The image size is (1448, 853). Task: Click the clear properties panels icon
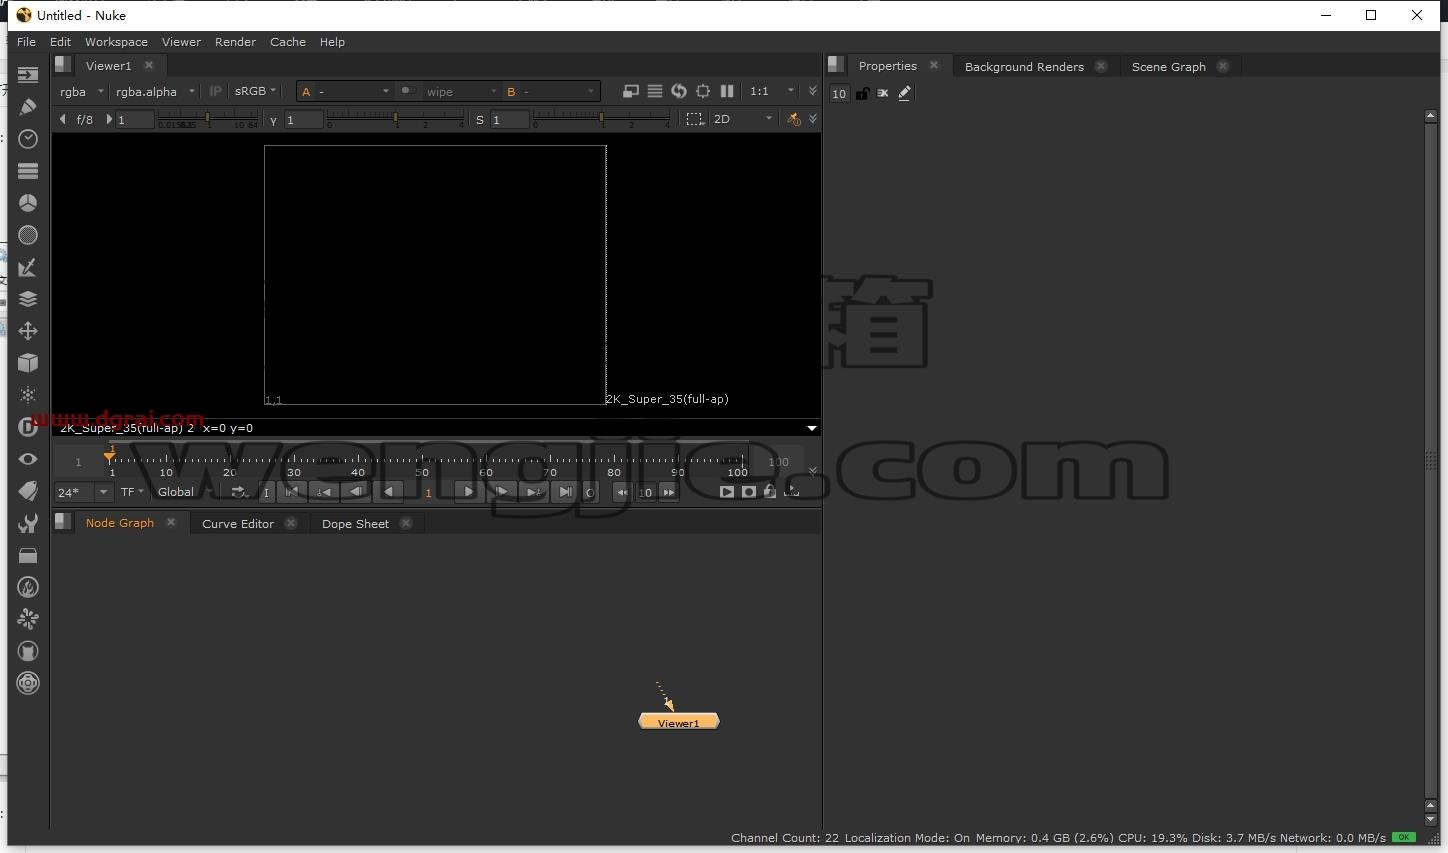point(883,93)
